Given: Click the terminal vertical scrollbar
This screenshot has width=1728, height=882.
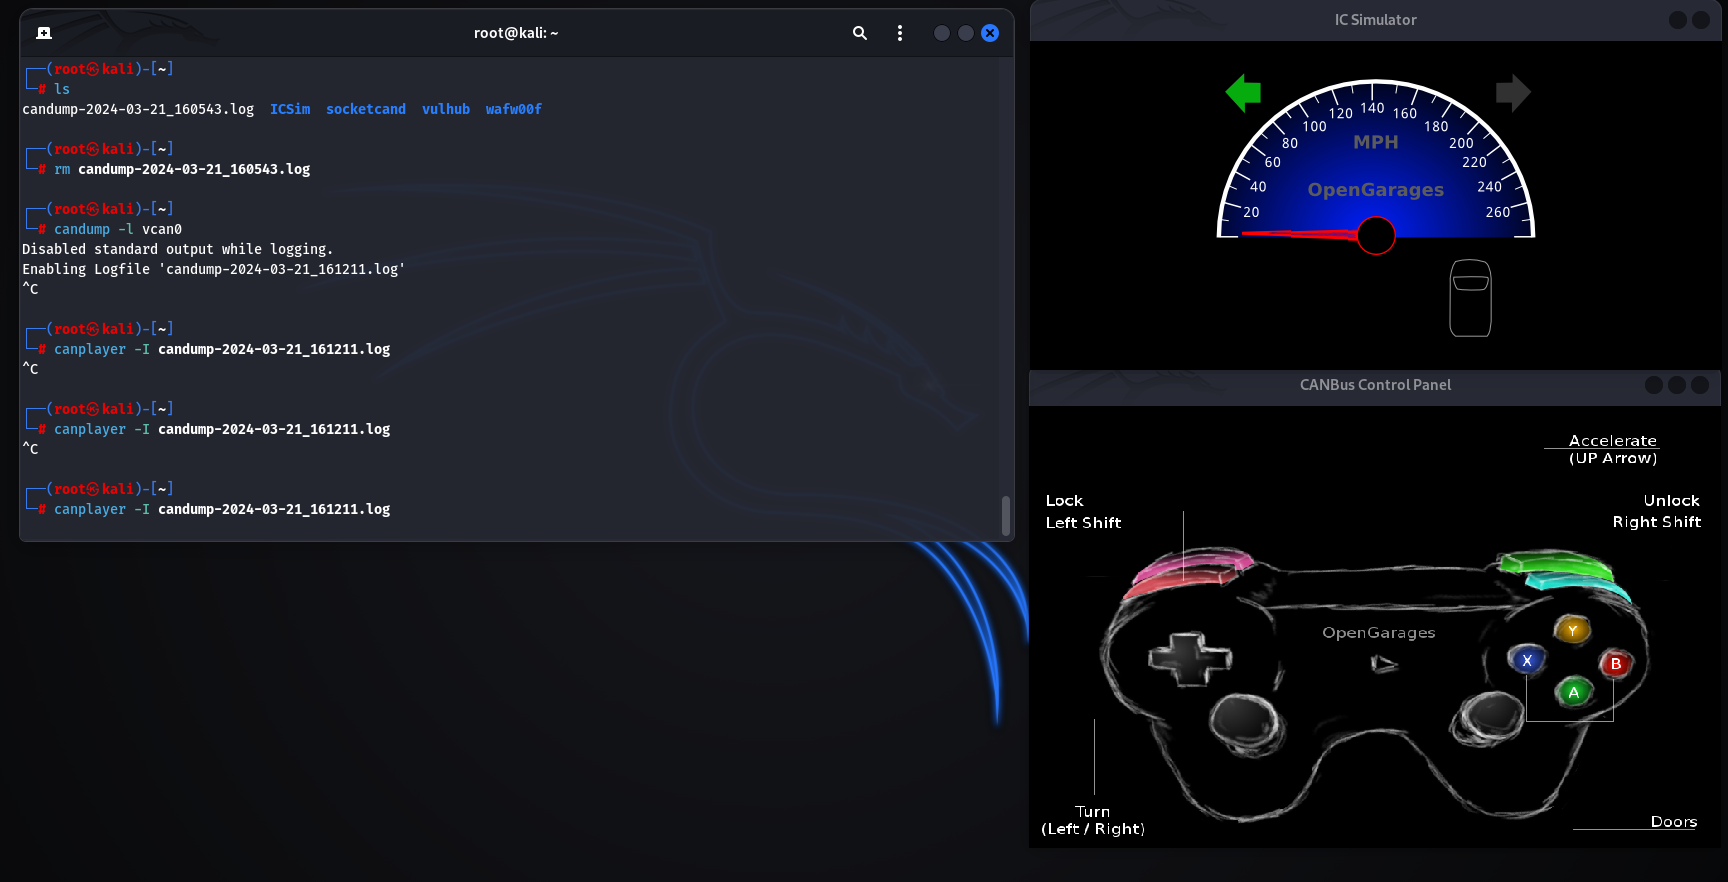Looking at the screenshot, I should (x=1006, y=515).
